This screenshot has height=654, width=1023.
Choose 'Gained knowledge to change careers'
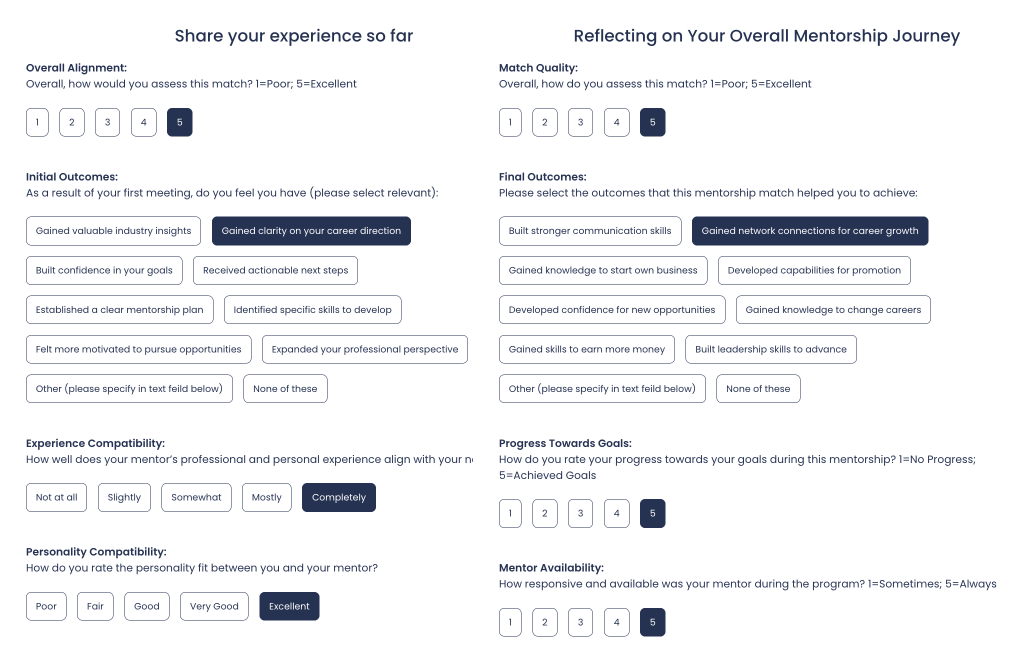point(833,310)
